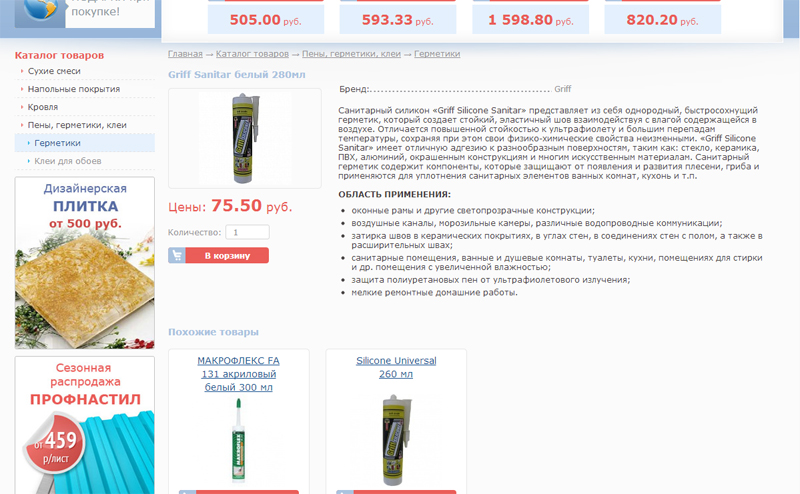This screenshot has height=494, width=800.
Task: Open МАКРОФЛЕКС FA 131 акриловый title link
Action: [238, 374]
